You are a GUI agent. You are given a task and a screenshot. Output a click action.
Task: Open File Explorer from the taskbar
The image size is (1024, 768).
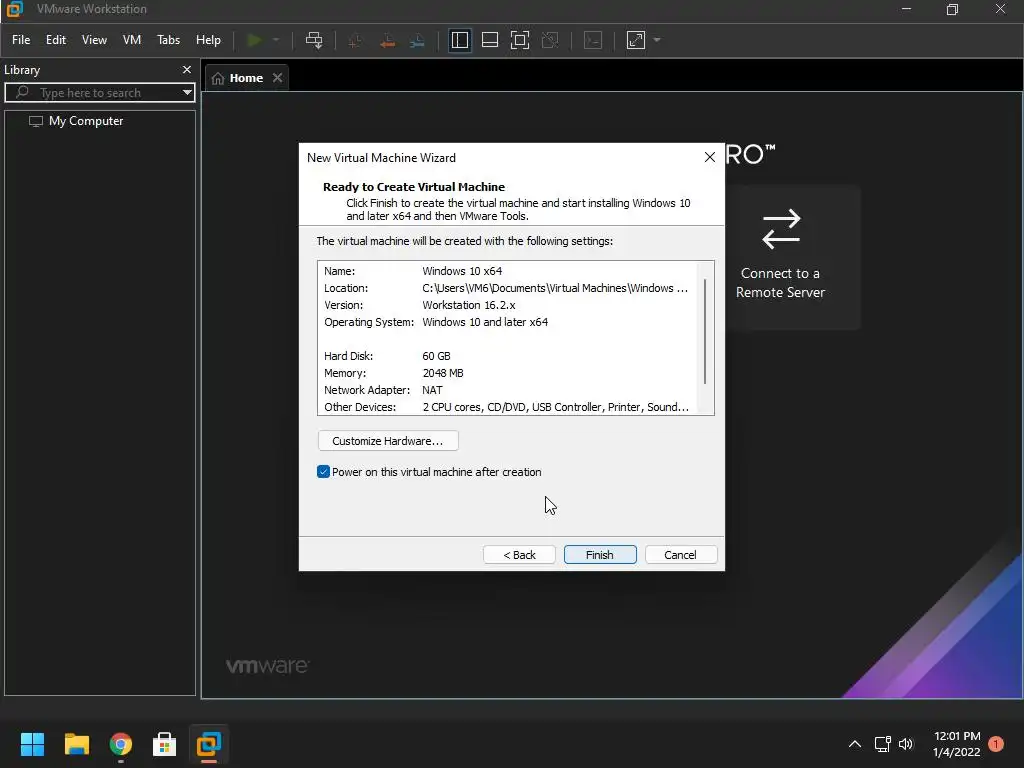click(76, 744)
